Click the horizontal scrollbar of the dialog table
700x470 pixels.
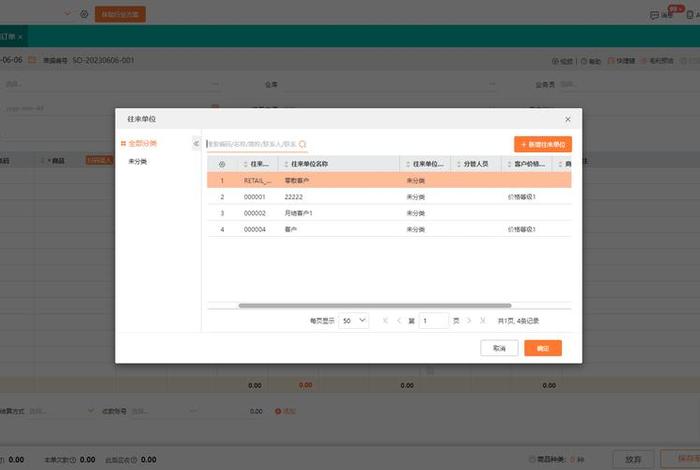click(x=375, y=306)
